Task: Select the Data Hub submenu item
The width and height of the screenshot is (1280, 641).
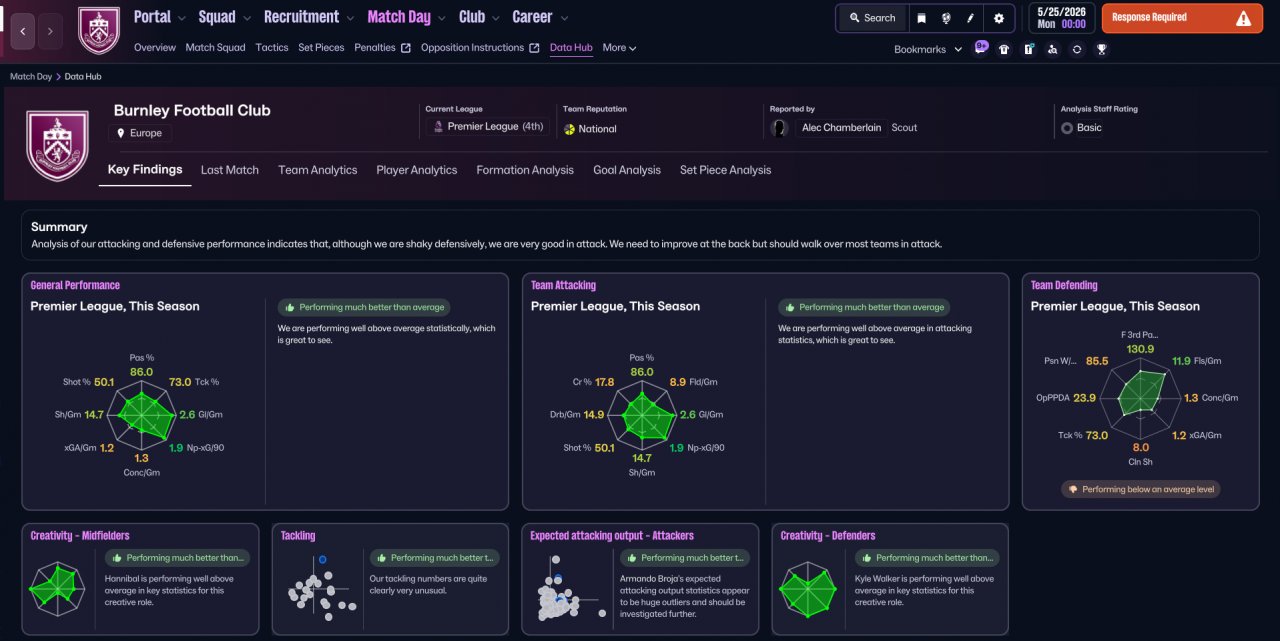Action: pyautogui.click(x=571, y=48)
